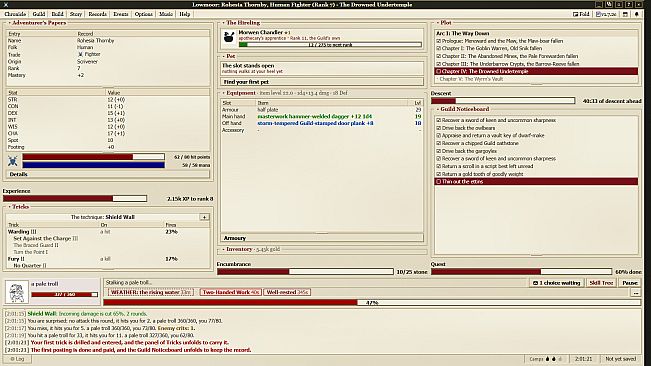651x366 pixels.
Task: Toggle Chapter I: The Goblin Warren checkbox
Action: click(x=439, y=49)
